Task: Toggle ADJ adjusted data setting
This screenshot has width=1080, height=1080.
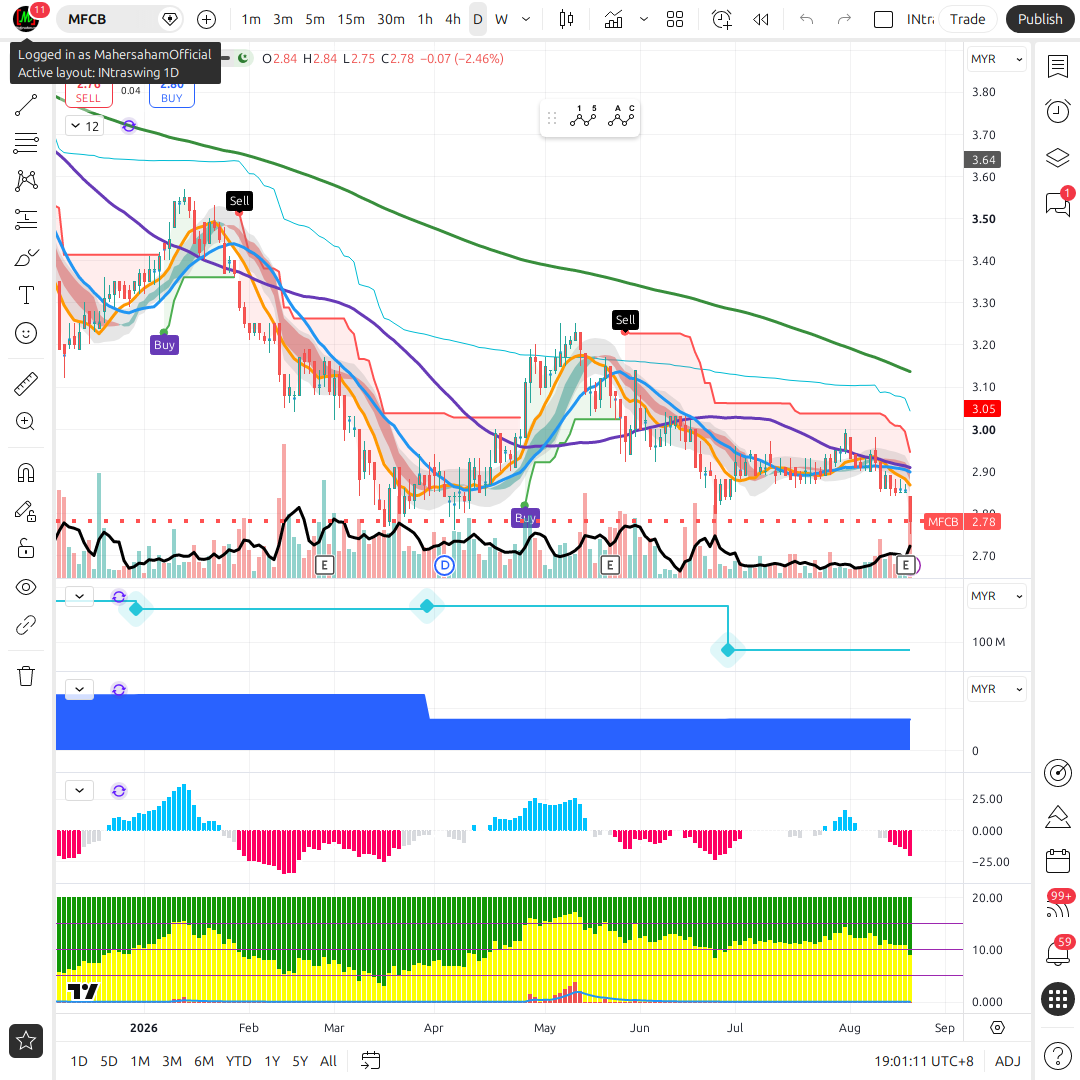Action: coord(1008,1061)
